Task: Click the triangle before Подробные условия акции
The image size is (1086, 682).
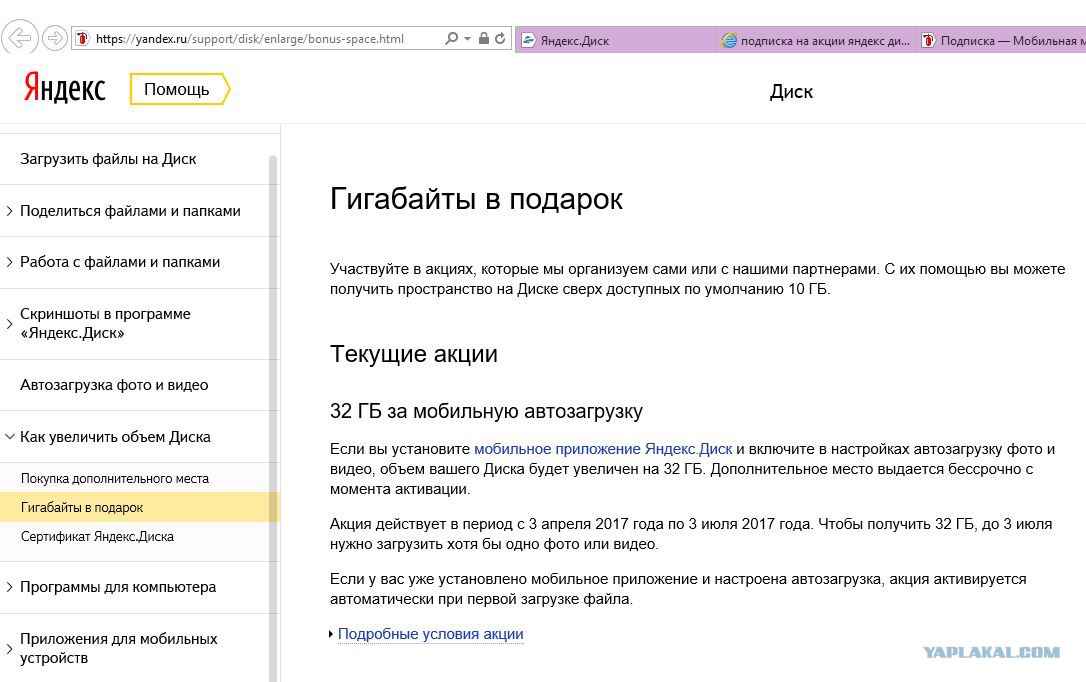Action: point(331,634)
